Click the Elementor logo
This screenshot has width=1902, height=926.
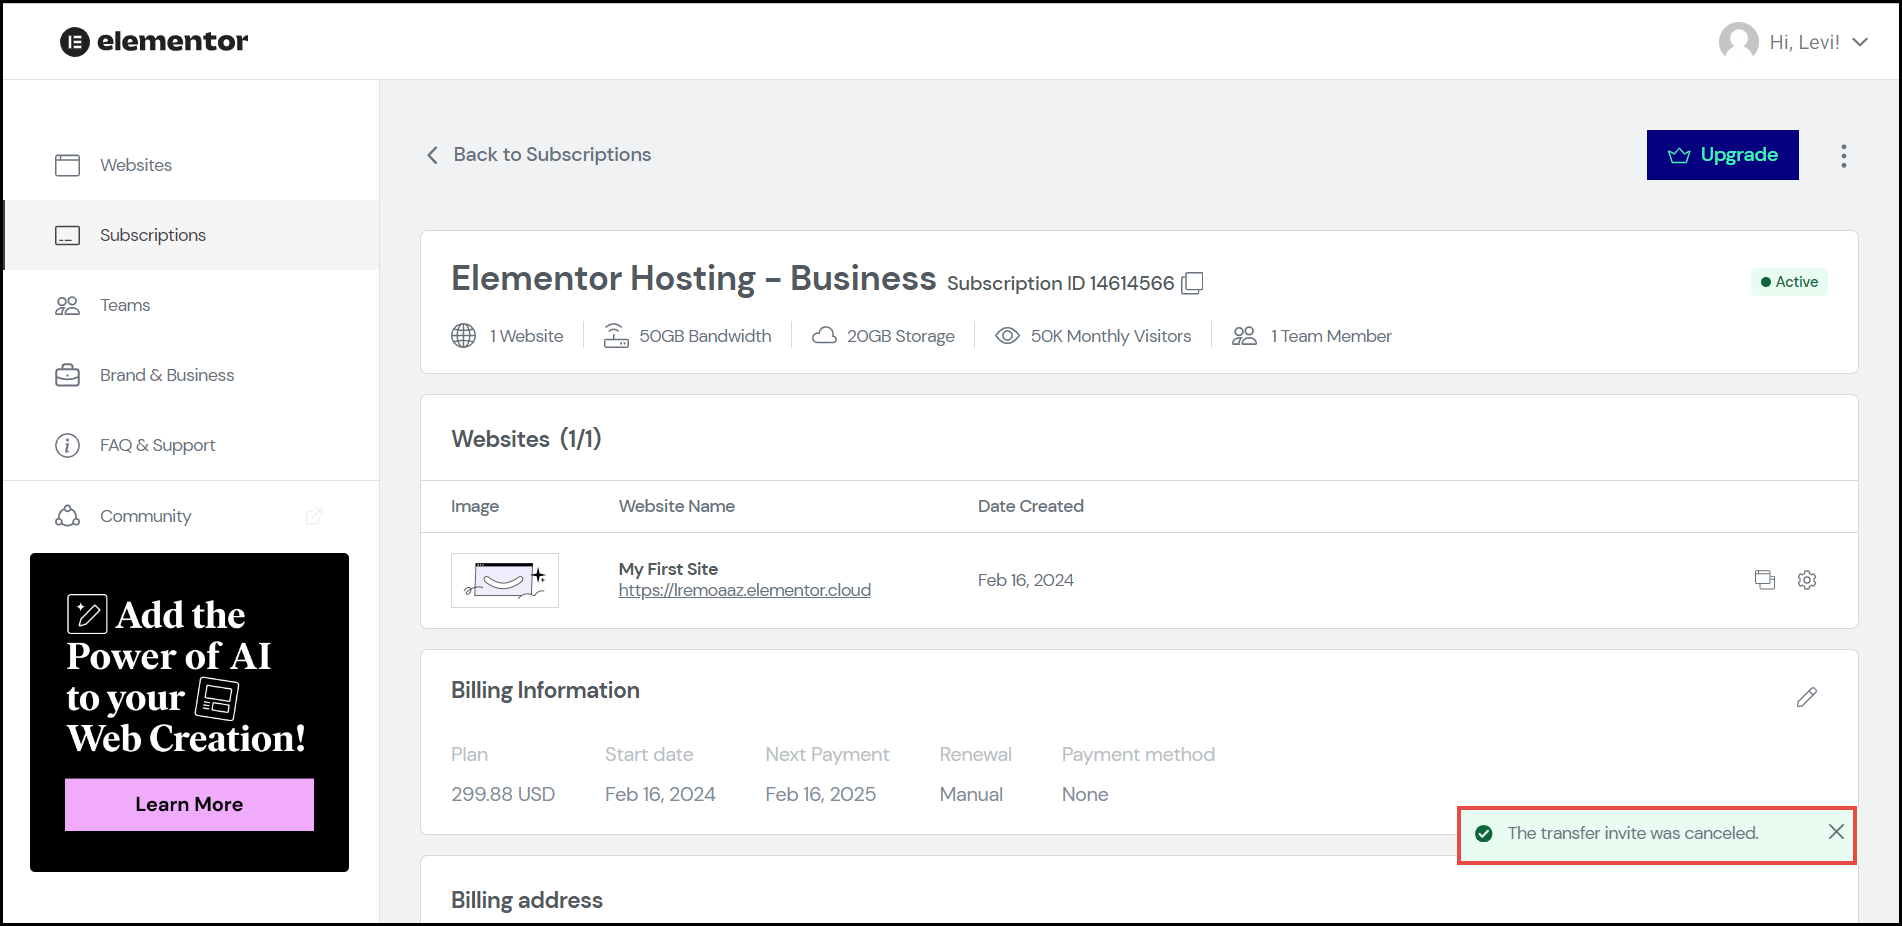(154, 41)
